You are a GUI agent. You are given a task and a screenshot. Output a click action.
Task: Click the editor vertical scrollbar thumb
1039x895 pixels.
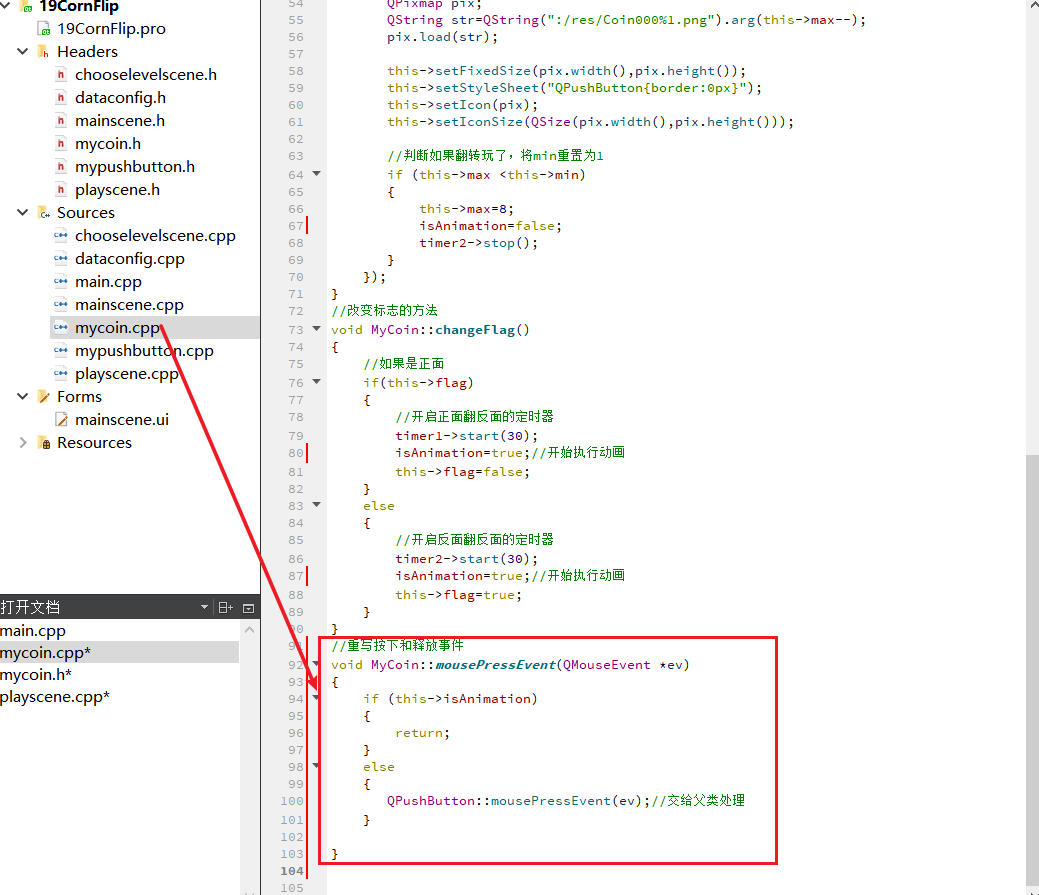[1032, 669]
